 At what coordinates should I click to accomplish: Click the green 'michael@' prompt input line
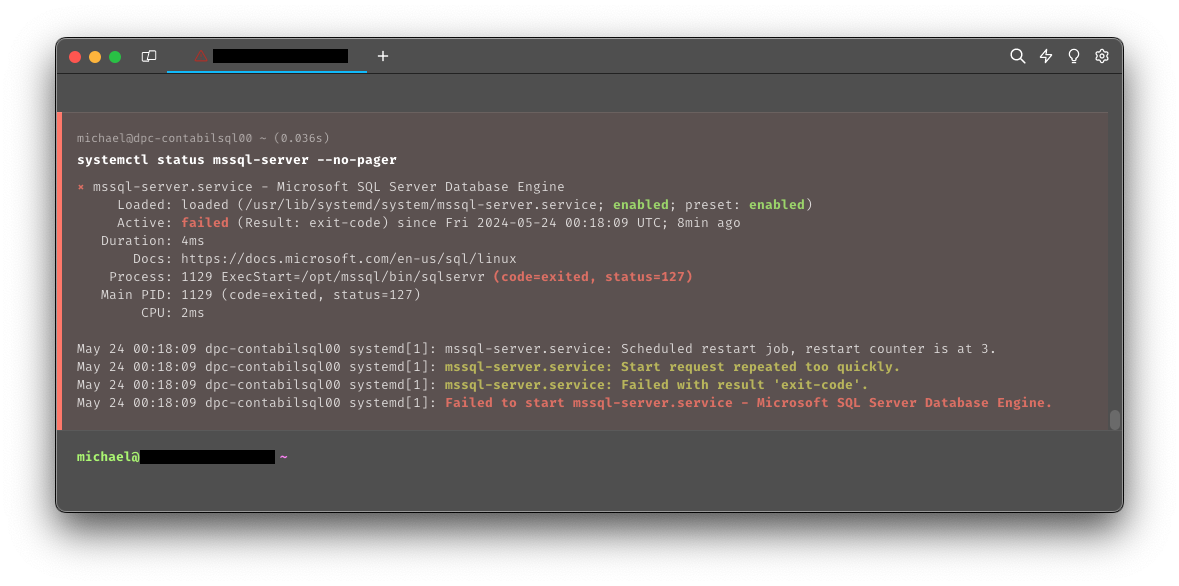[182, 457]
